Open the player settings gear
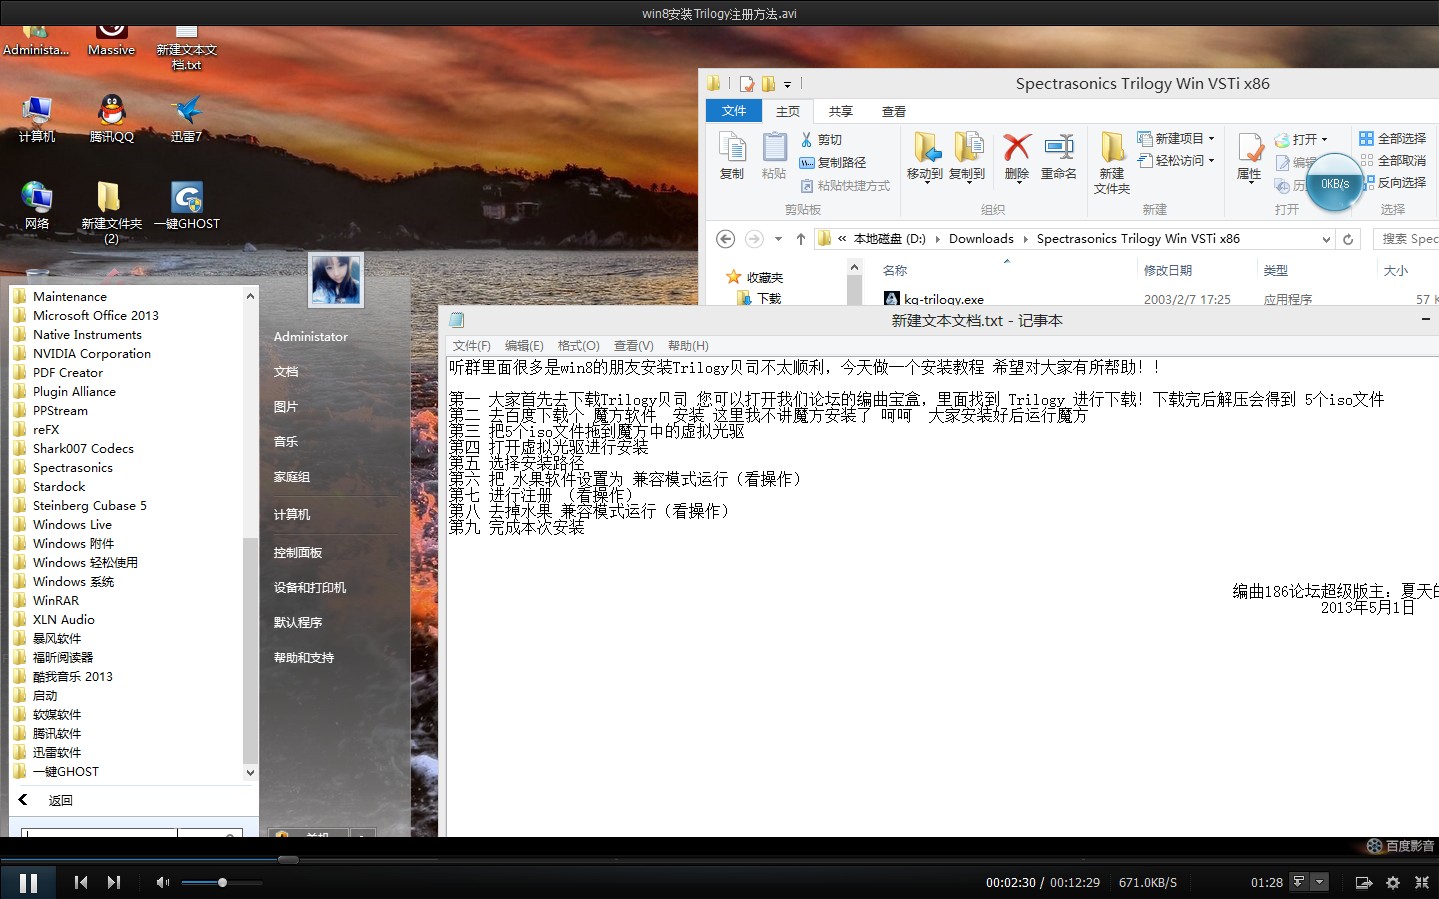1439x899 pixels. (1393, 882)
